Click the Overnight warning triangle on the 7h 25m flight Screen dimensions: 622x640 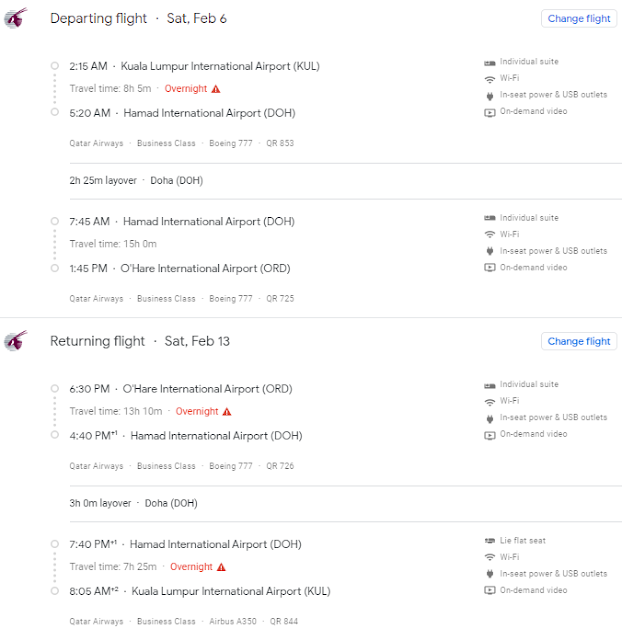click(x=221, y=567)
